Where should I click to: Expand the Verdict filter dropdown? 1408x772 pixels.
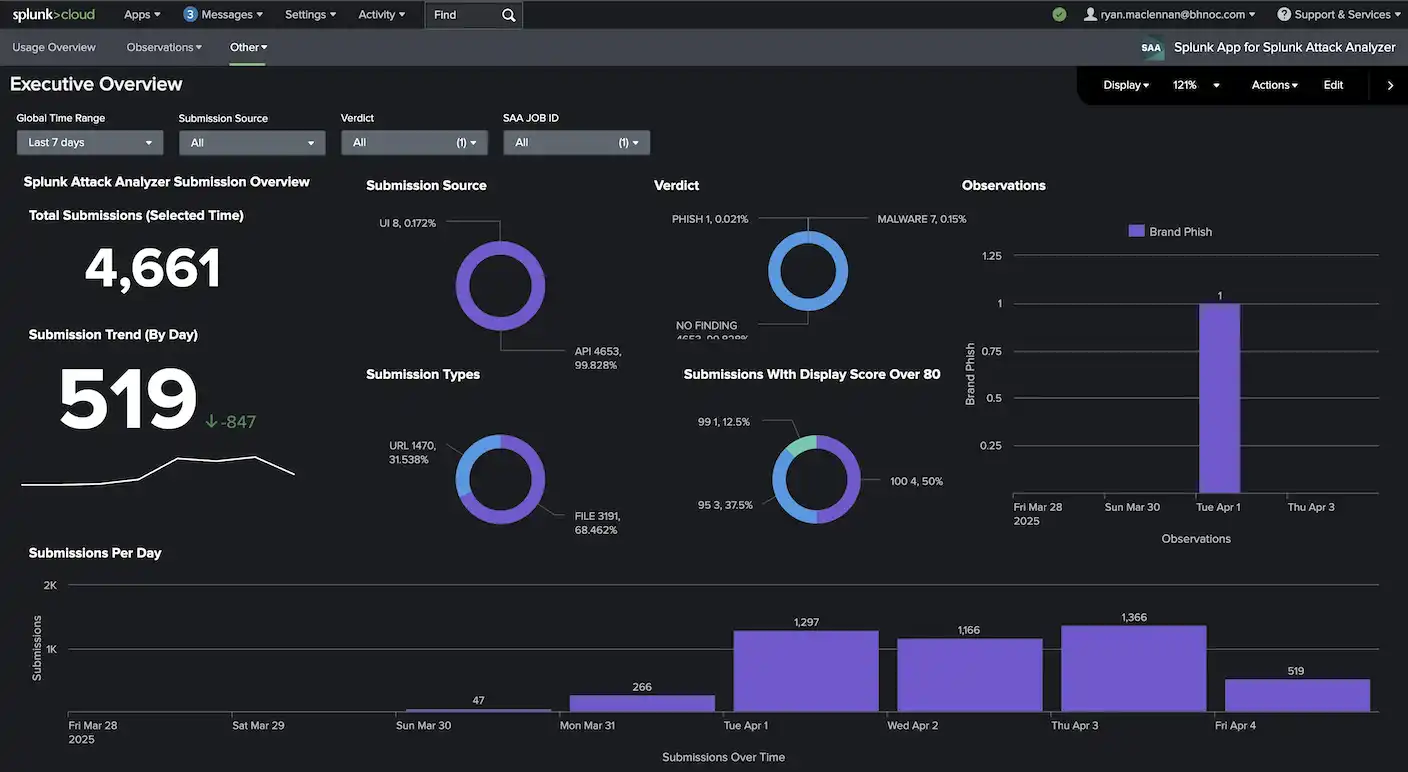point(414,142)
